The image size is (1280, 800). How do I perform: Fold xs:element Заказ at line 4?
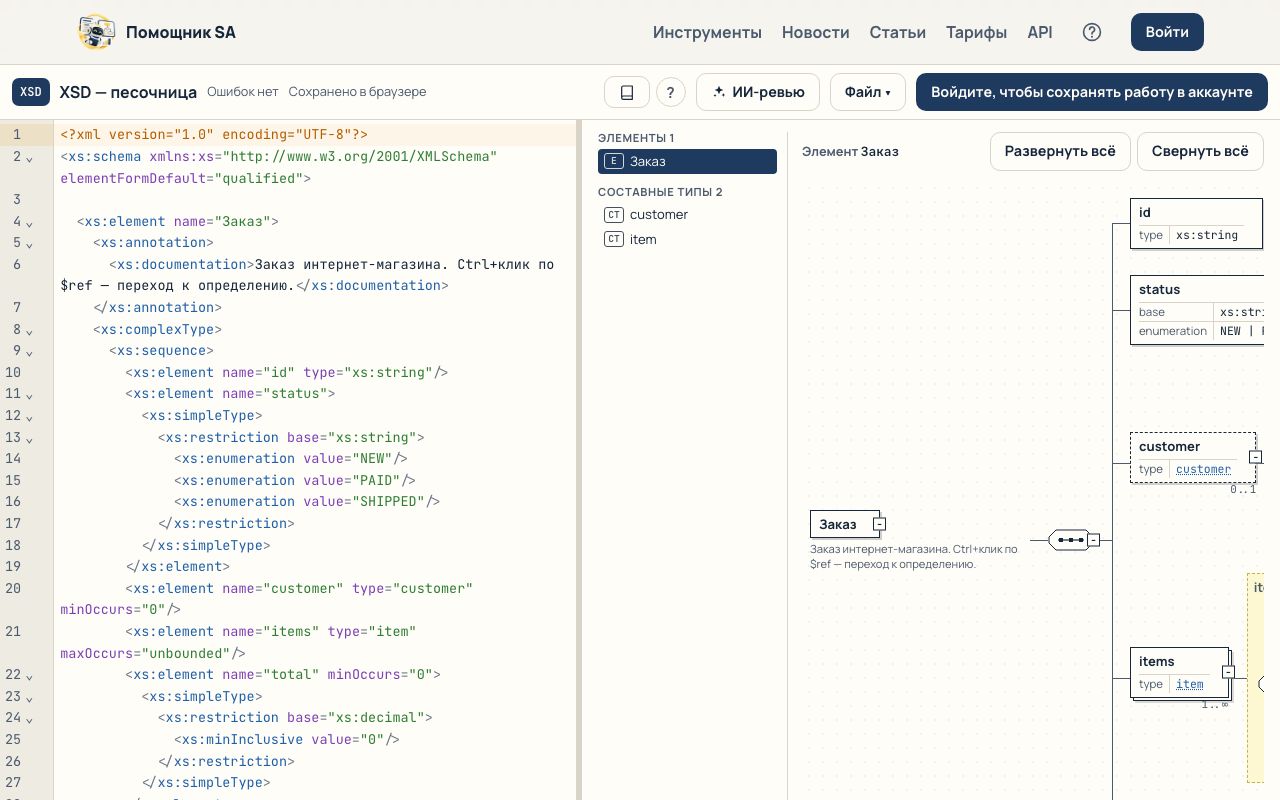point(29,223)
